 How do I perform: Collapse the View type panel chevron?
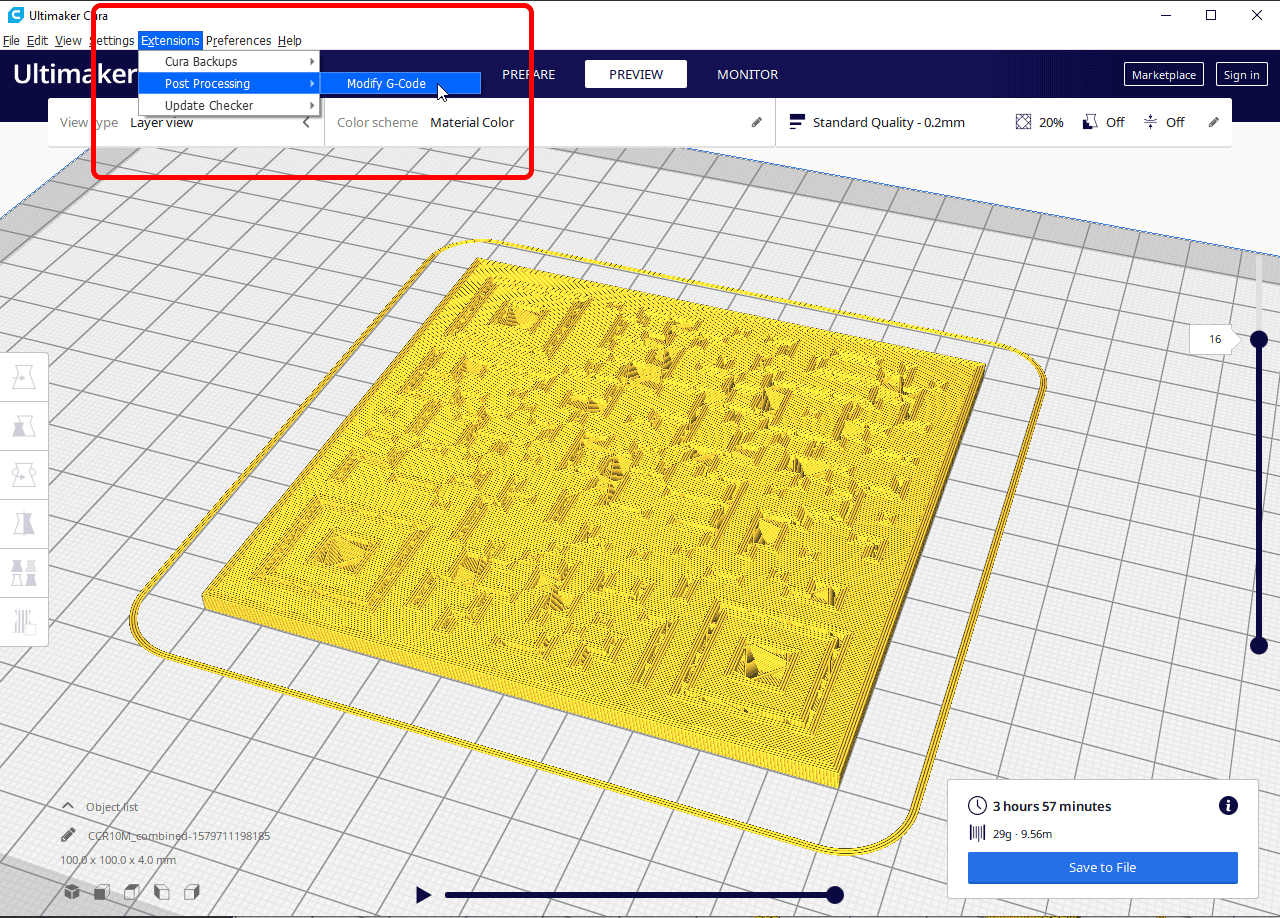click(306, 123)
